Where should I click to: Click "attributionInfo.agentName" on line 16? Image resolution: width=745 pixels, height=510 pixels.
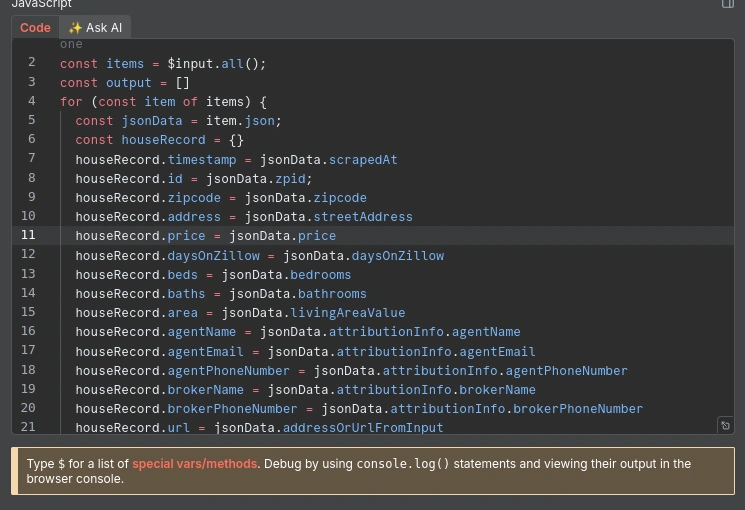coord(425,332)
